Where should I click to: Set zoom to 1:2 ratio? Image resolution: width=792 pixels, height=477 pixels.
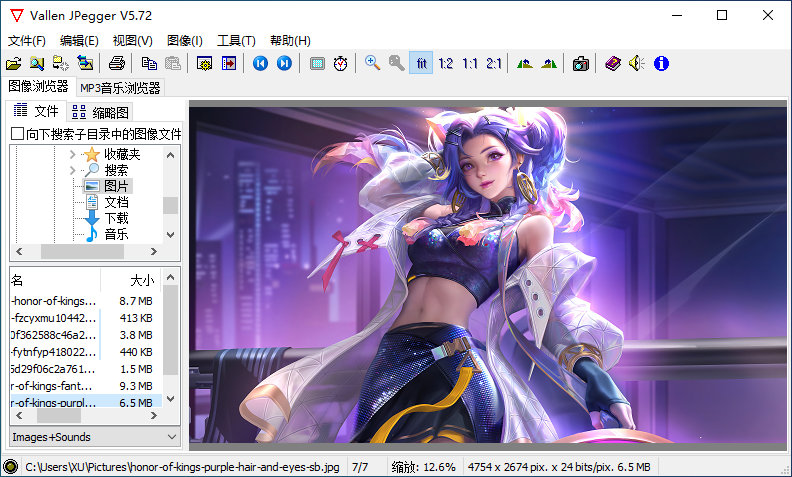446,64
